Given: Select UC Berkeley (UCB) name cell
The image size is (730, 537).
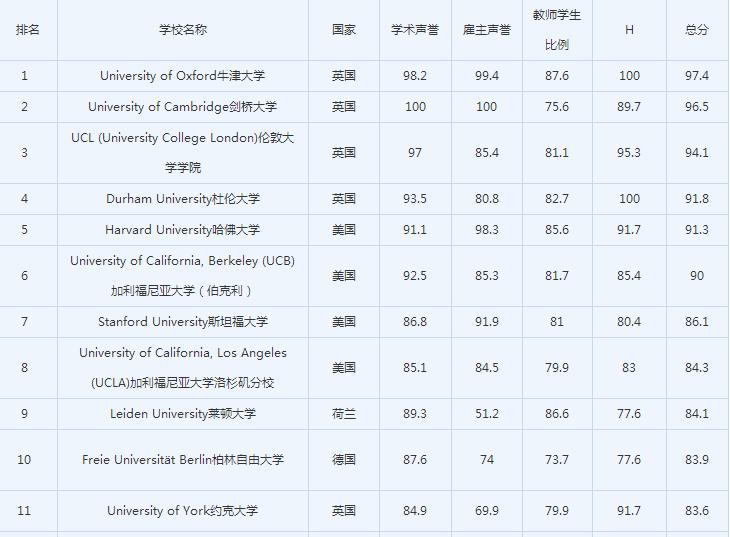Looking at the screenshot, I should (x=182, y=276).
